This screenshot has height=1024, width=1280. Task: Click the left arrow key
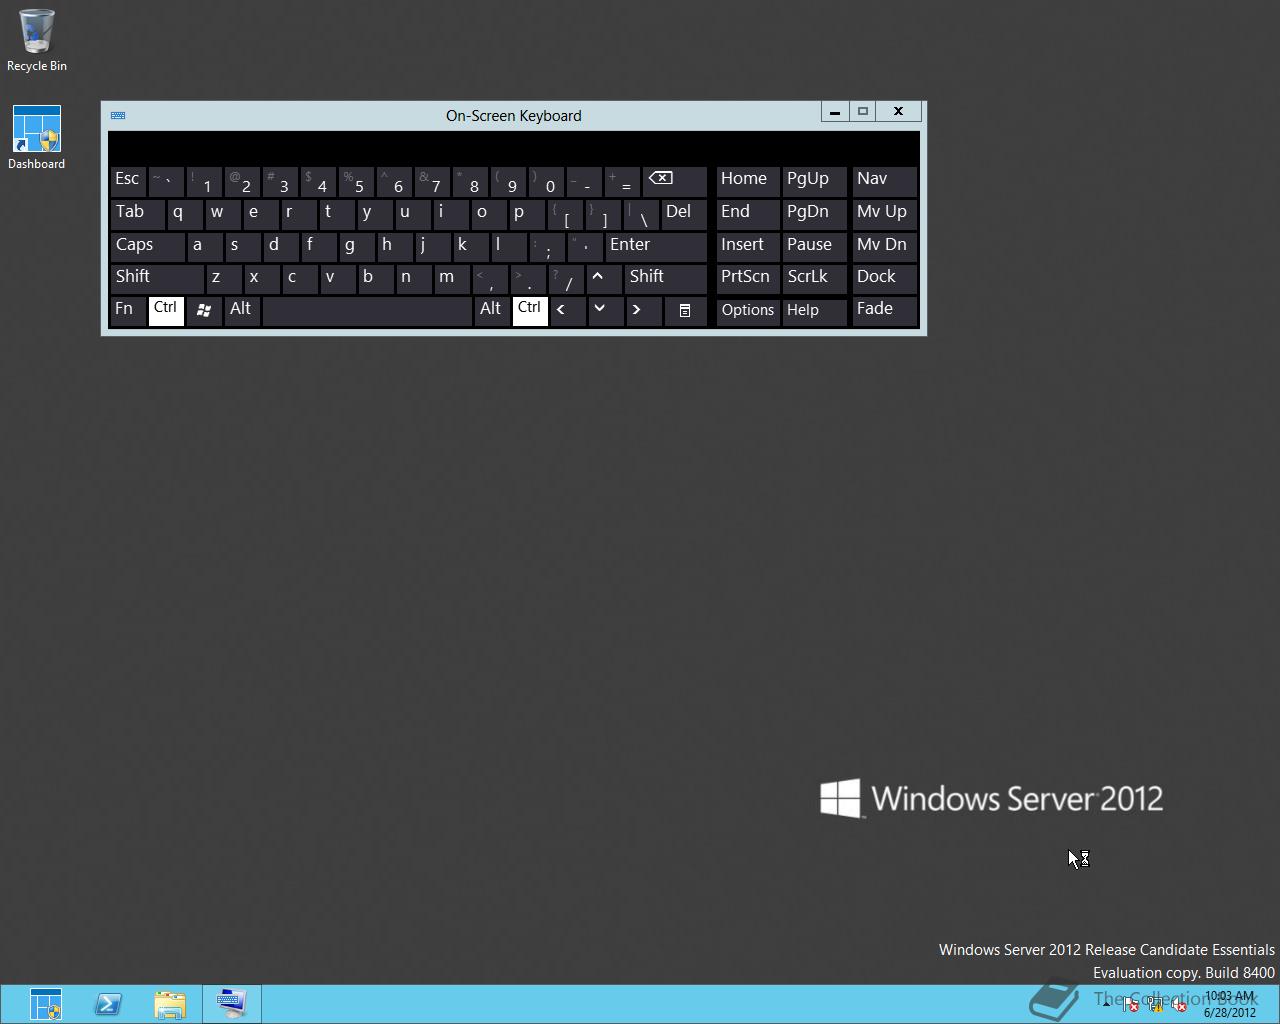click(567, 310)
